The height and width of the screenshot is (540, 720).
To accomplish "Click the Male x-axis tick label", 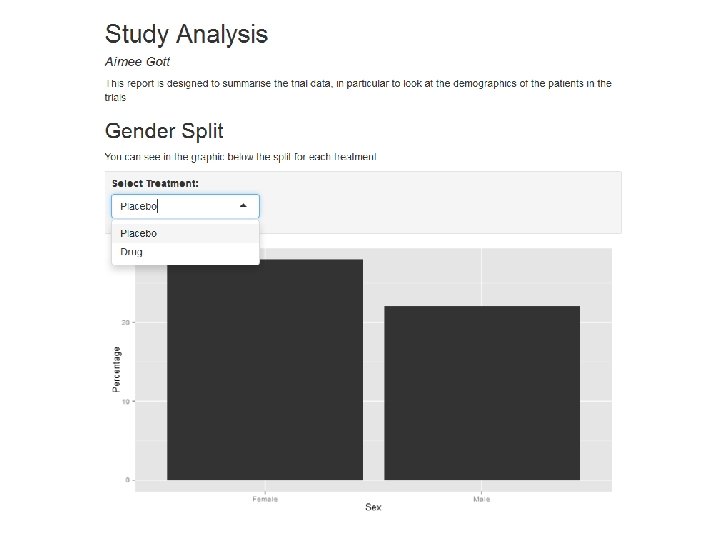I will [x=481, y=498].
